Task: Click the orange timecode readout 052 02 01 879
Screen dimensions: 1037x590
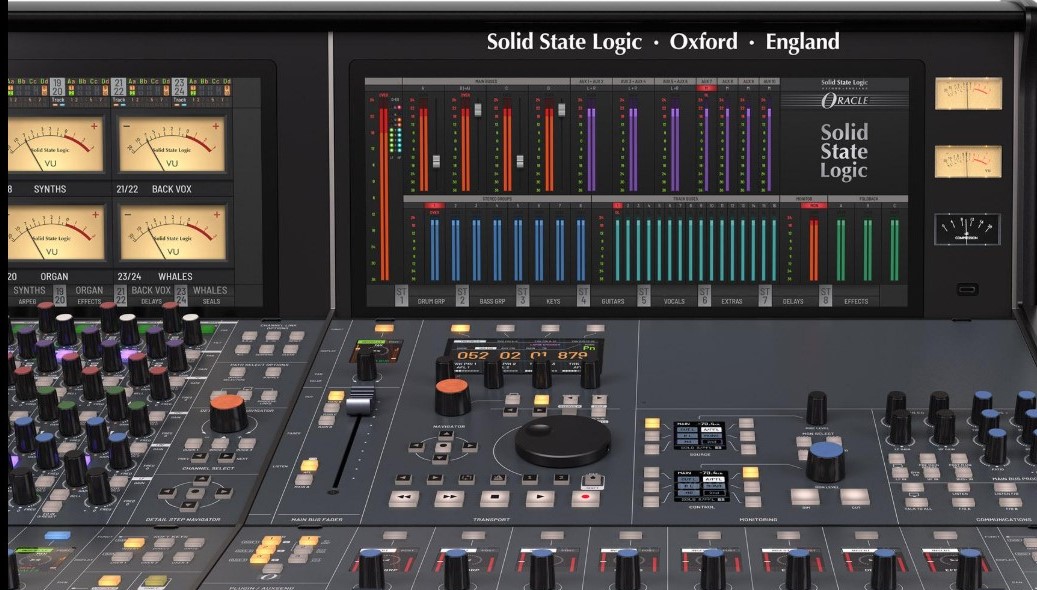Action: click(x=522, y=355)
